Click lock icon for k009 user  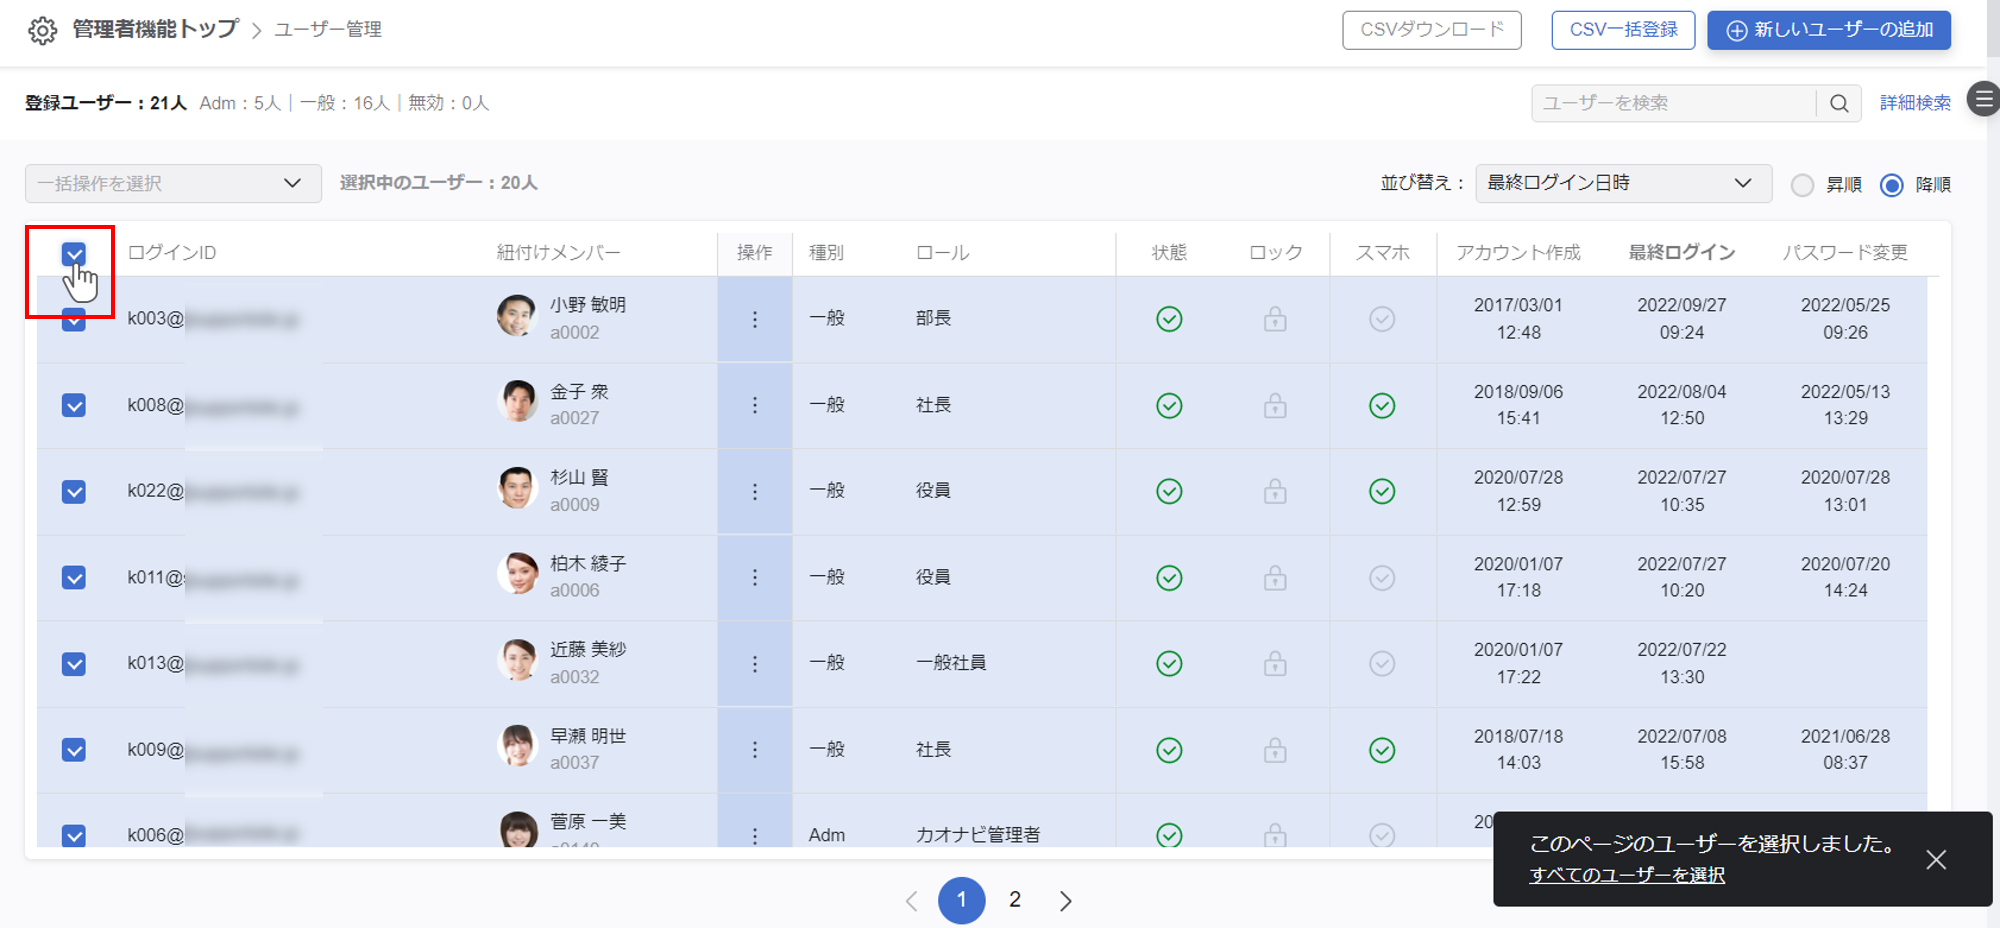click(x=1275, y=749)
